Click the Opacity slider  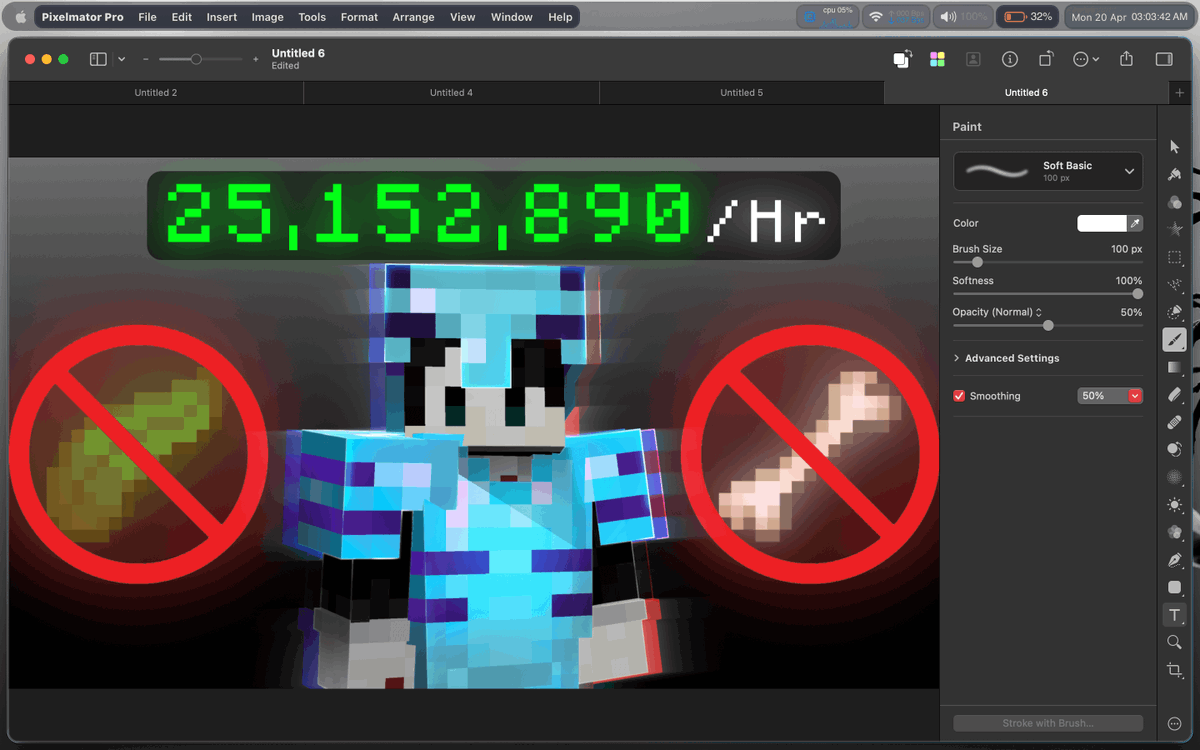click(1047, 325)
